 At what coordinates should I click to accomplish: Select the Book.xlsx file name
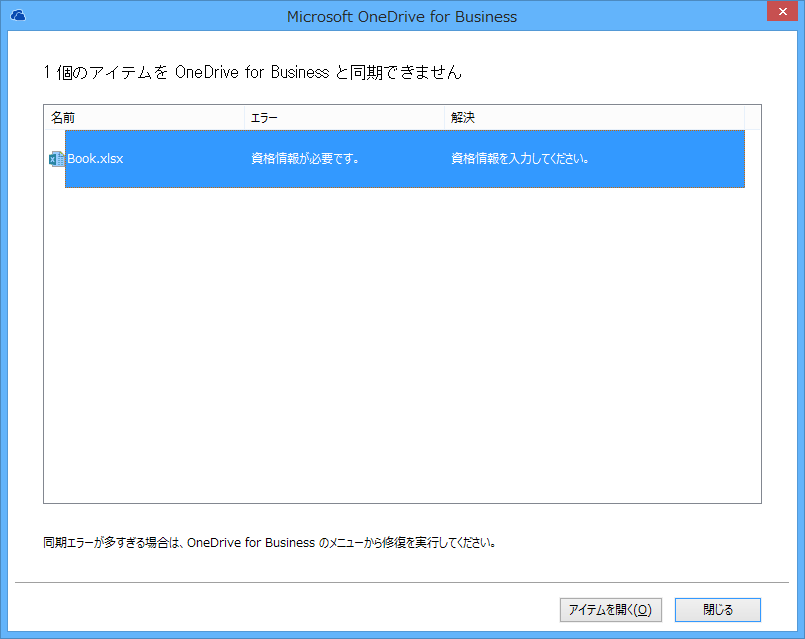(95, 159)
